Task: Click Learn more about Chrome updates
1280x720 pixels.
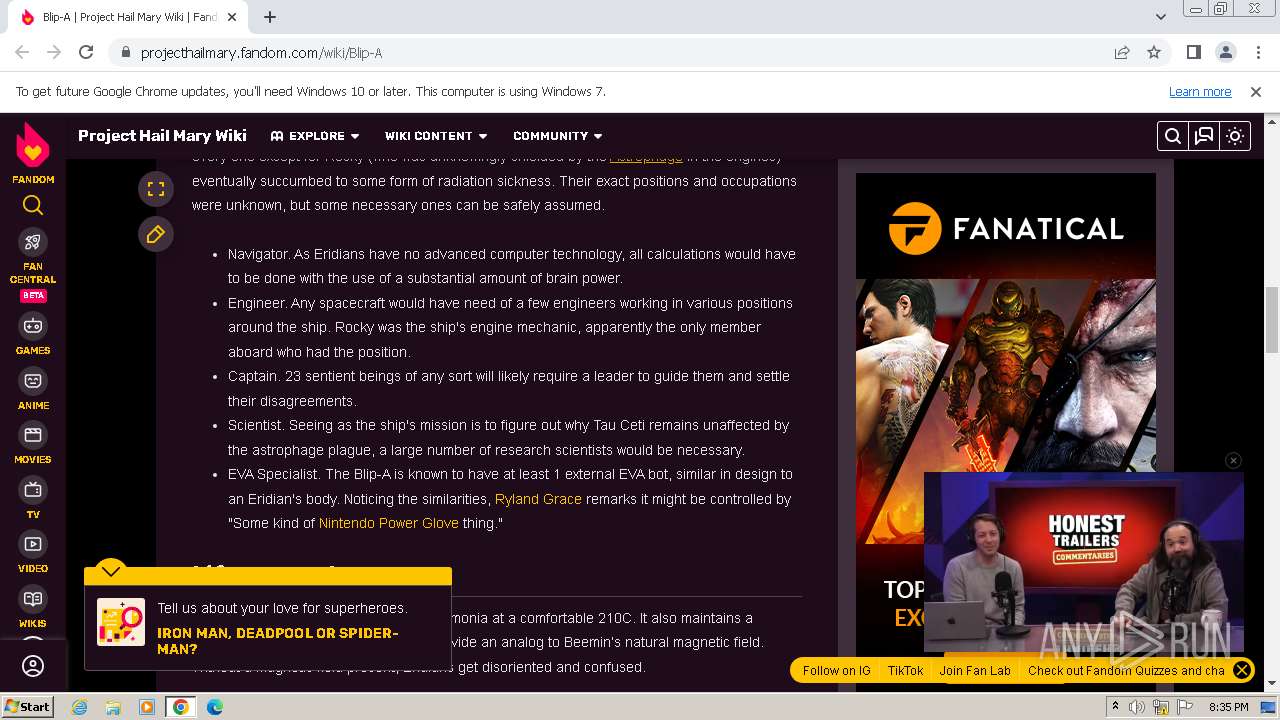Action: coord(1200,91)
